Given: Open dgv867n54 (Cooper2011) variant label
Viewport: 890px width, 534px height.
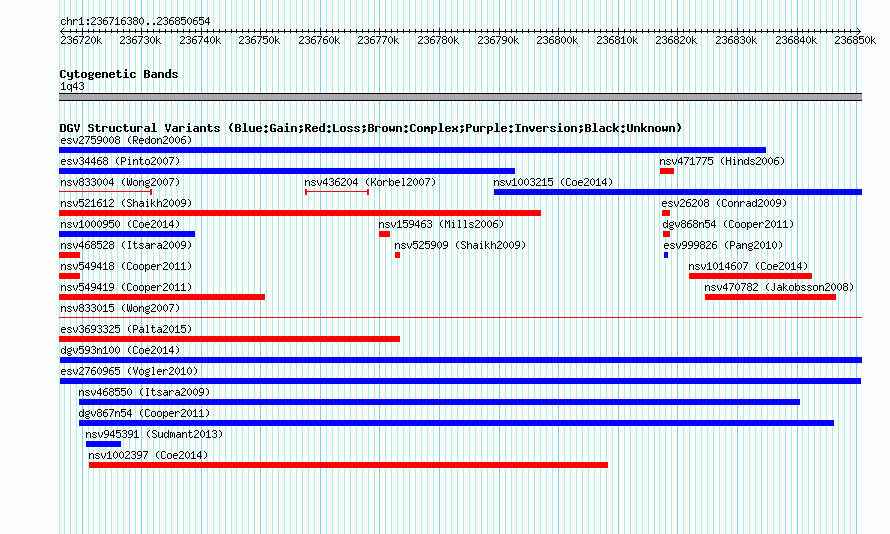Looking at the screenshot, I should (x=144, y=413).
